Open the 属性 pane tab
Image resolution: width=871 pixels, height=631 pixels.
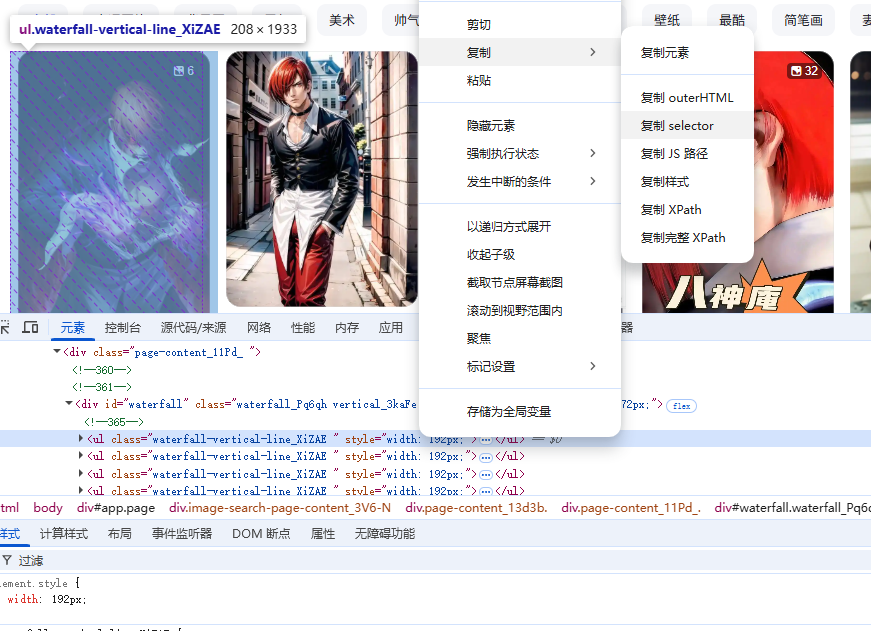pos(323,534)
